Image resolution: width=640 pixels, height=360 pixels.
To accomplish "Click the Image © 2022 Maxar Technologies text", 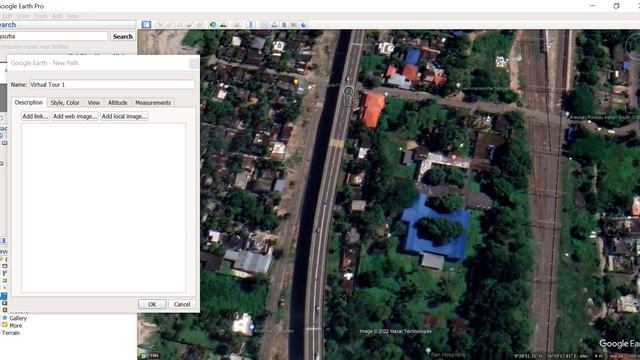I will 395,331.
